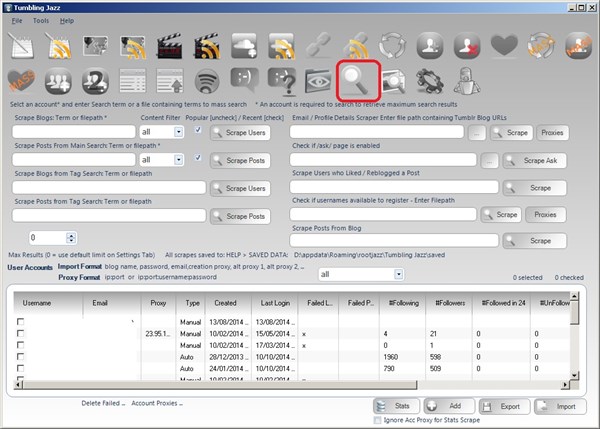The height and width of the screenshot is (429, 600).
Task: Click the cloud with plus sign icon
Action: point(245,46)
